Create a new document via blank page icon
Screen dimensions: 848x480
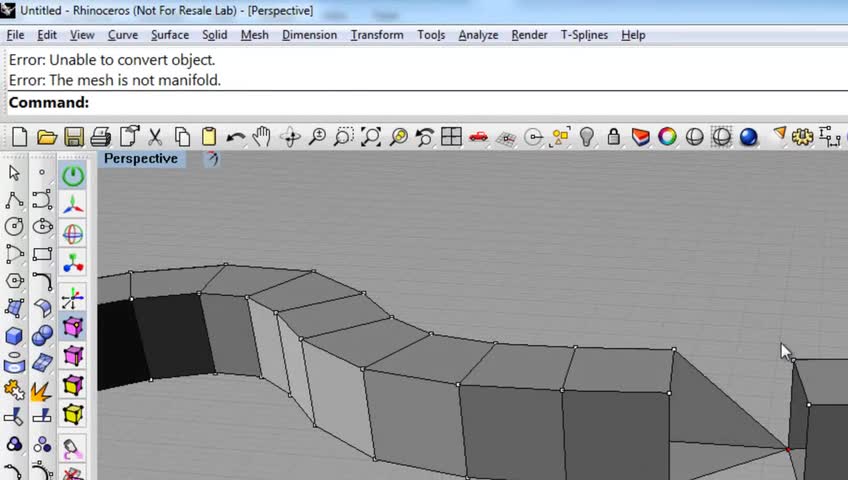pyautogui.click(x=19, y=137)
